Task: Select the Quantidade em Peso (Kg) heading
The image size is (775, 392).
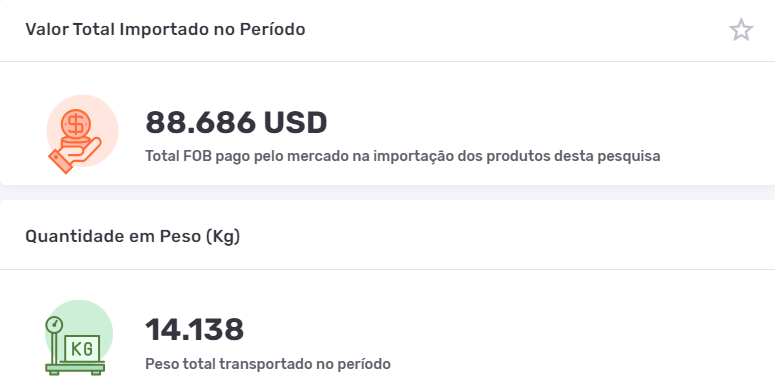Action: (x=132, y=236)
